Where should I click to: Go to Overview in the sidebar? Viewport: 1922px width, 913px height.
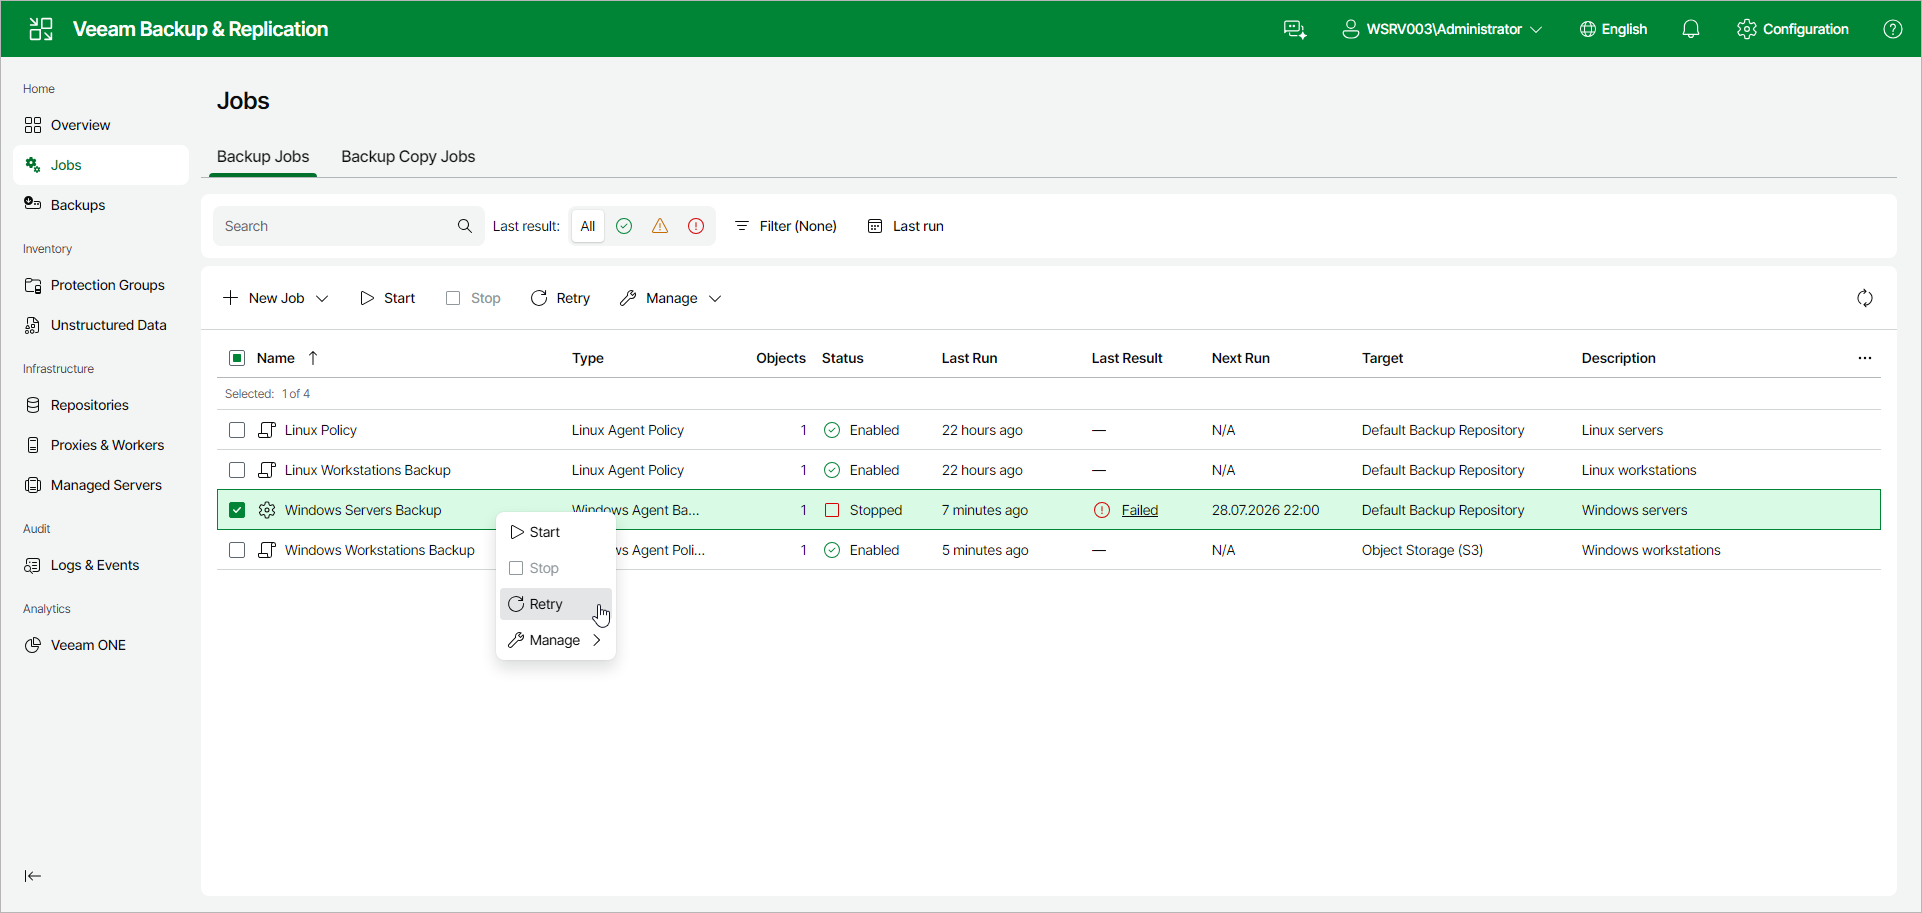(101, 125)
